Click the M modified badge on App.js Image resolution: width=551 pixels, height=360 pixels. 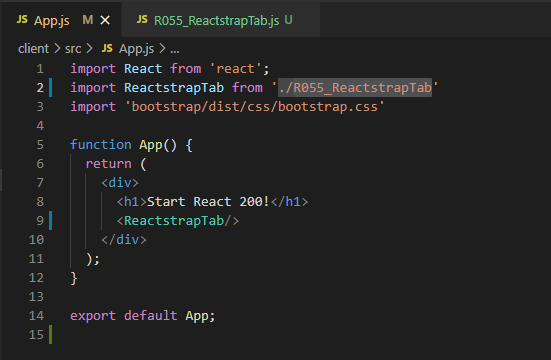[x=88, y=20]
